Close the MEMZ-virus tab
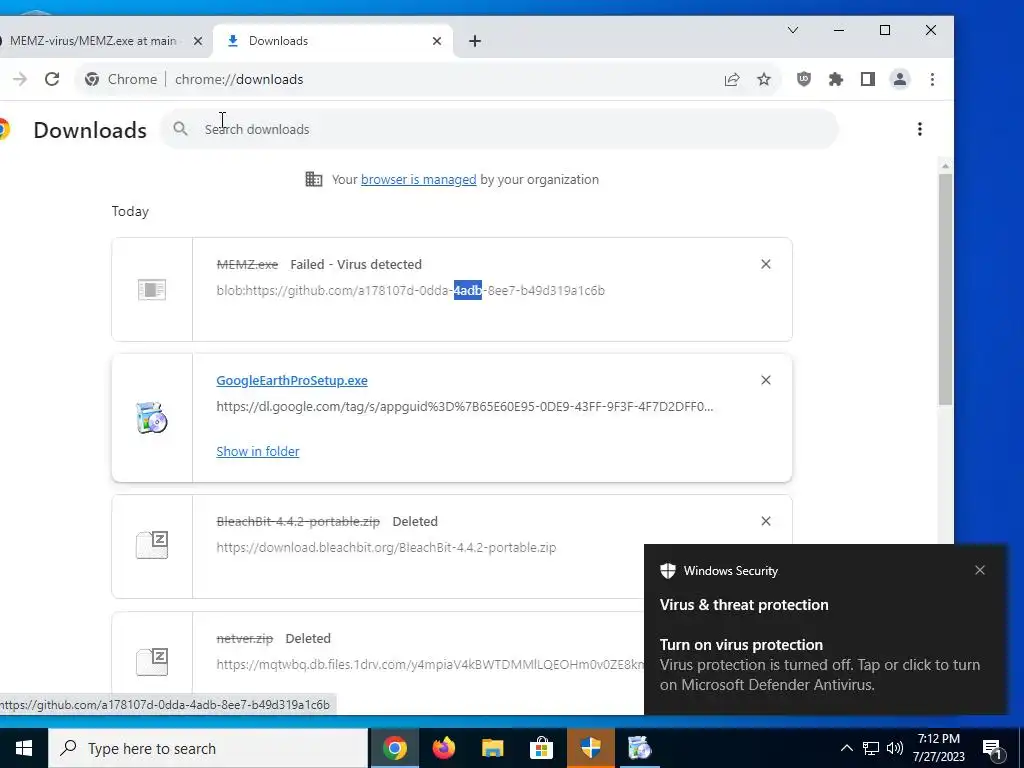 tap(198, 40)
